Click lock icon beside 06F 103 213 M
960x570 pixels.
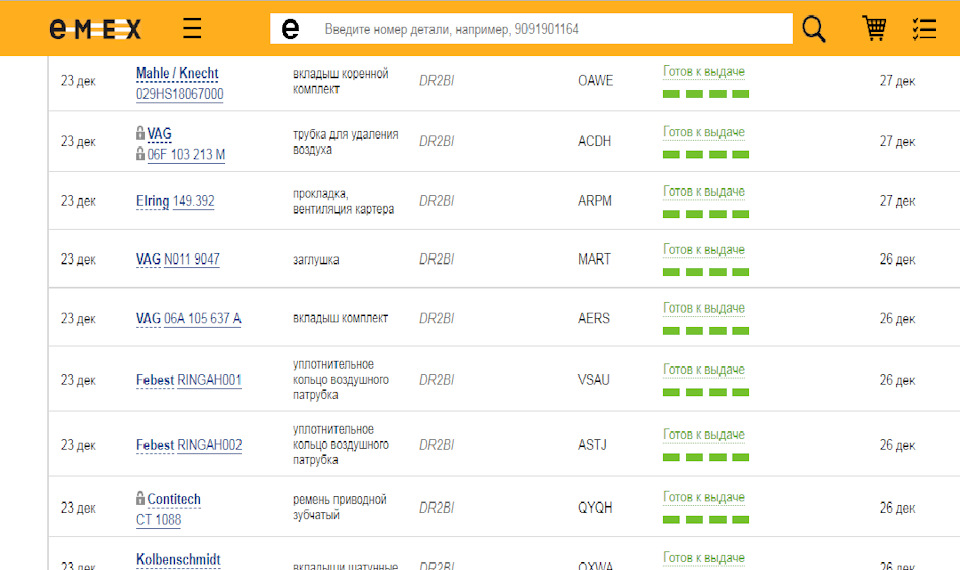(141, 154)
